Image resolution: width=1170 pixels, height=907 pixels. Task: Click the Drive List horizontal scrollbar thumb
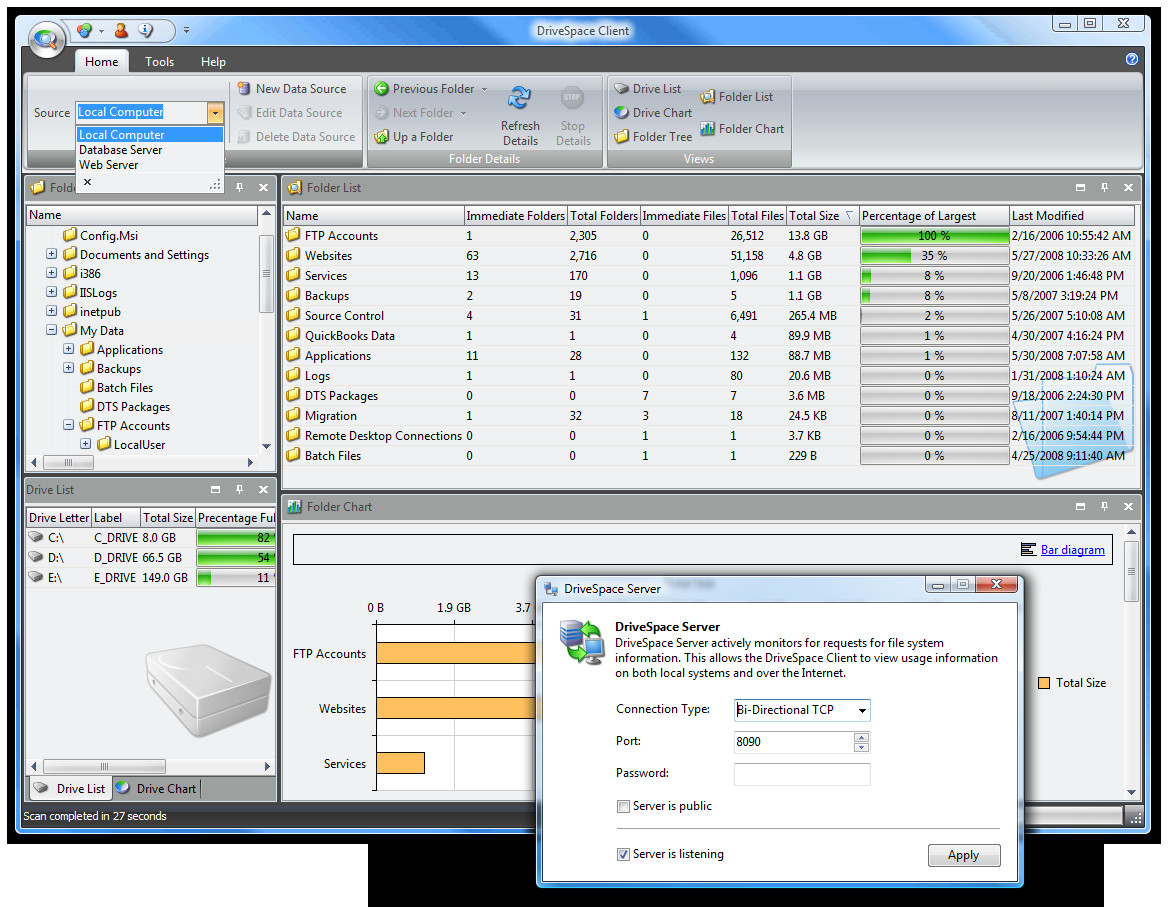click(104, 767)
